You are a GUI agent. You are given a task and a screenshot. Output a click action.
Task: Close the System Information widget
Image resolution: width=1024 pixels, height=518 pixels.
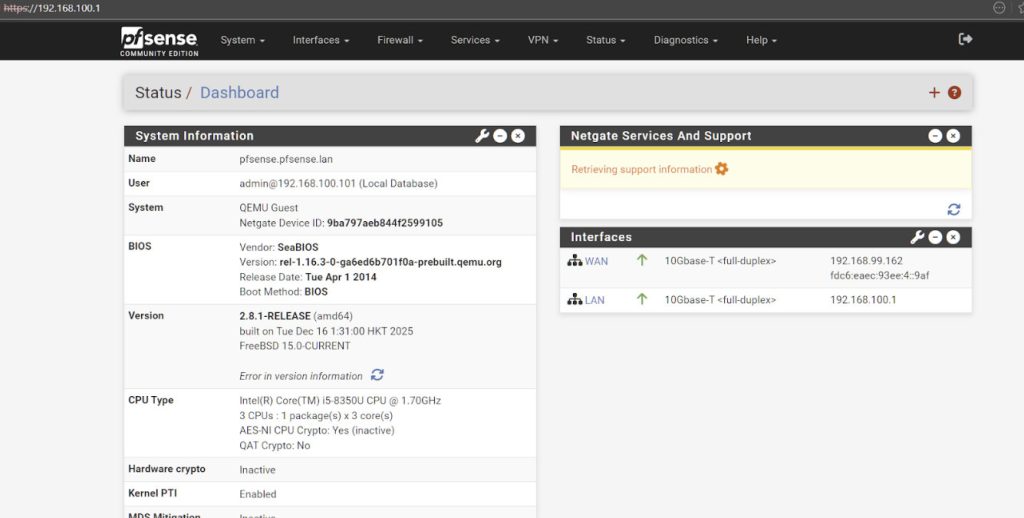tap(518, 136)
